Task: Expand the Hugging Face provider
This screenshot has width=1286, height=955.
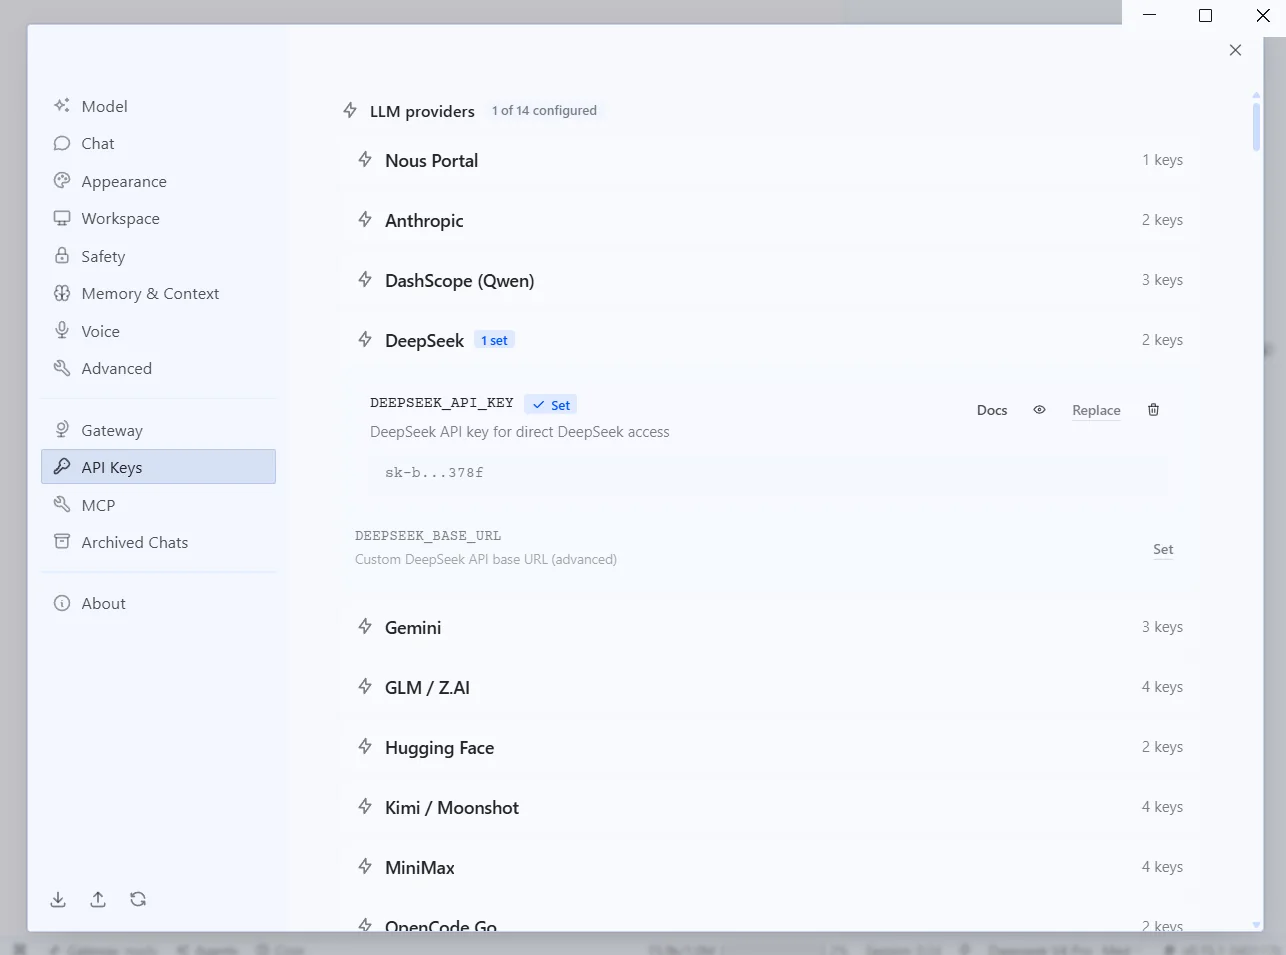Action: (770, 747)
